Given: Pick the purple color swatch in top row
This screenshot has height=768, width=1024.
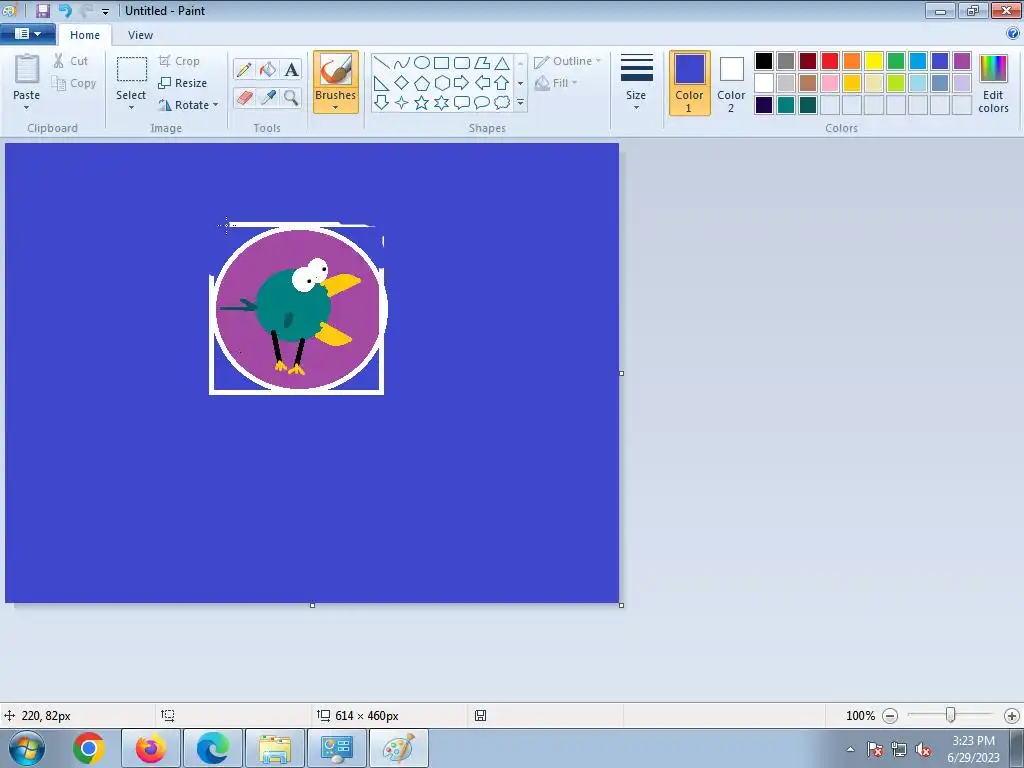Looking at the screenshot, I should 962,61.
